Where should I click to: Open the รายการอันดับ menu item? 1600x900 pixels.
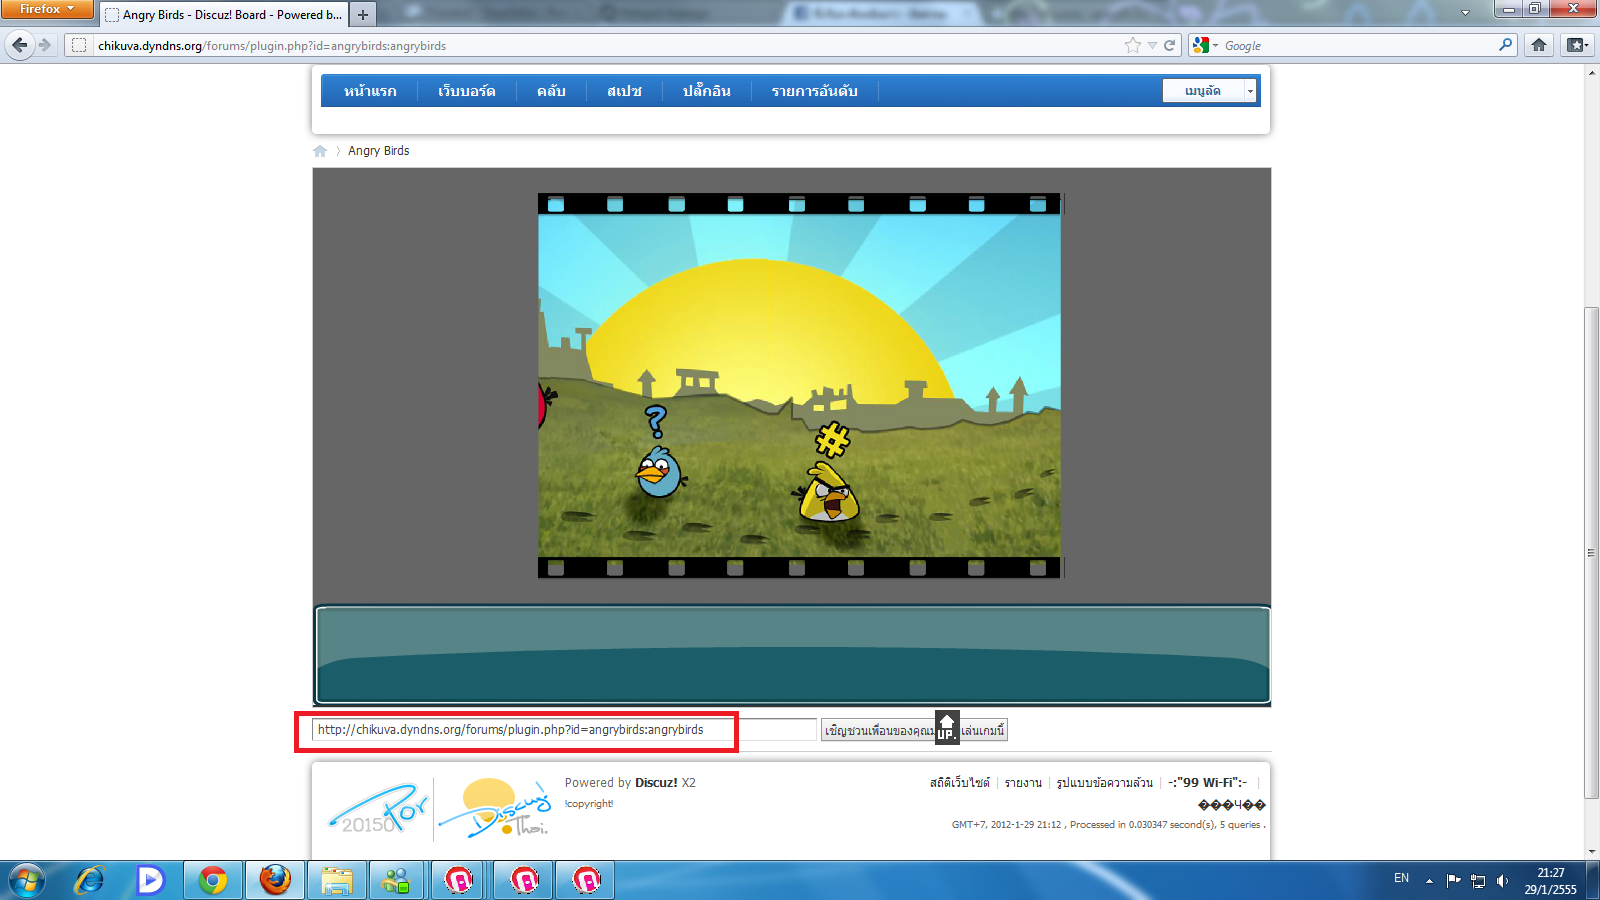tap(814, 91)
